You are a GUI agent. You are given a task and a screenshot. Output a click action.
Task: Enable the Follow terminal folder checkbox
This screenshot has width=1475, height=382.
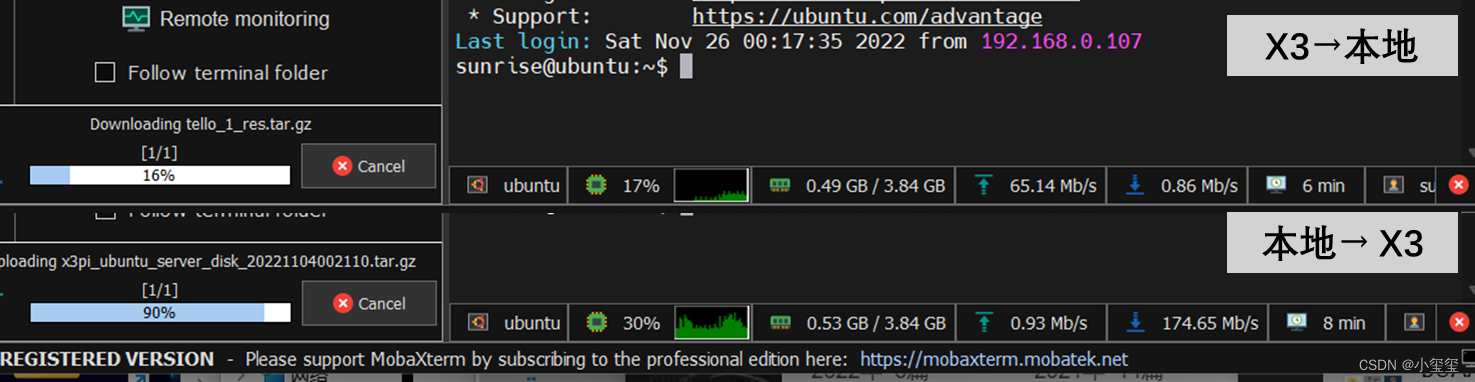click(104, 73)
